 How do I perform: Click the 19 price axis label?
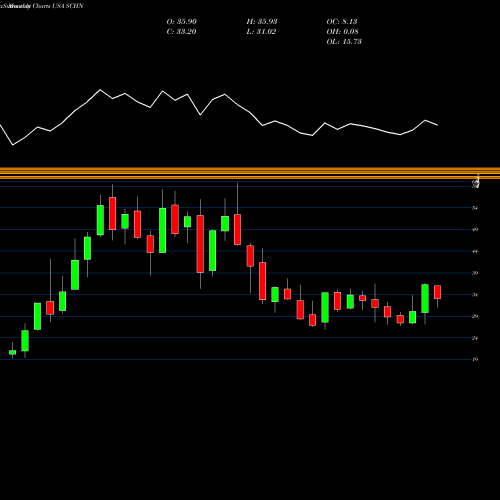coord(475,359)
